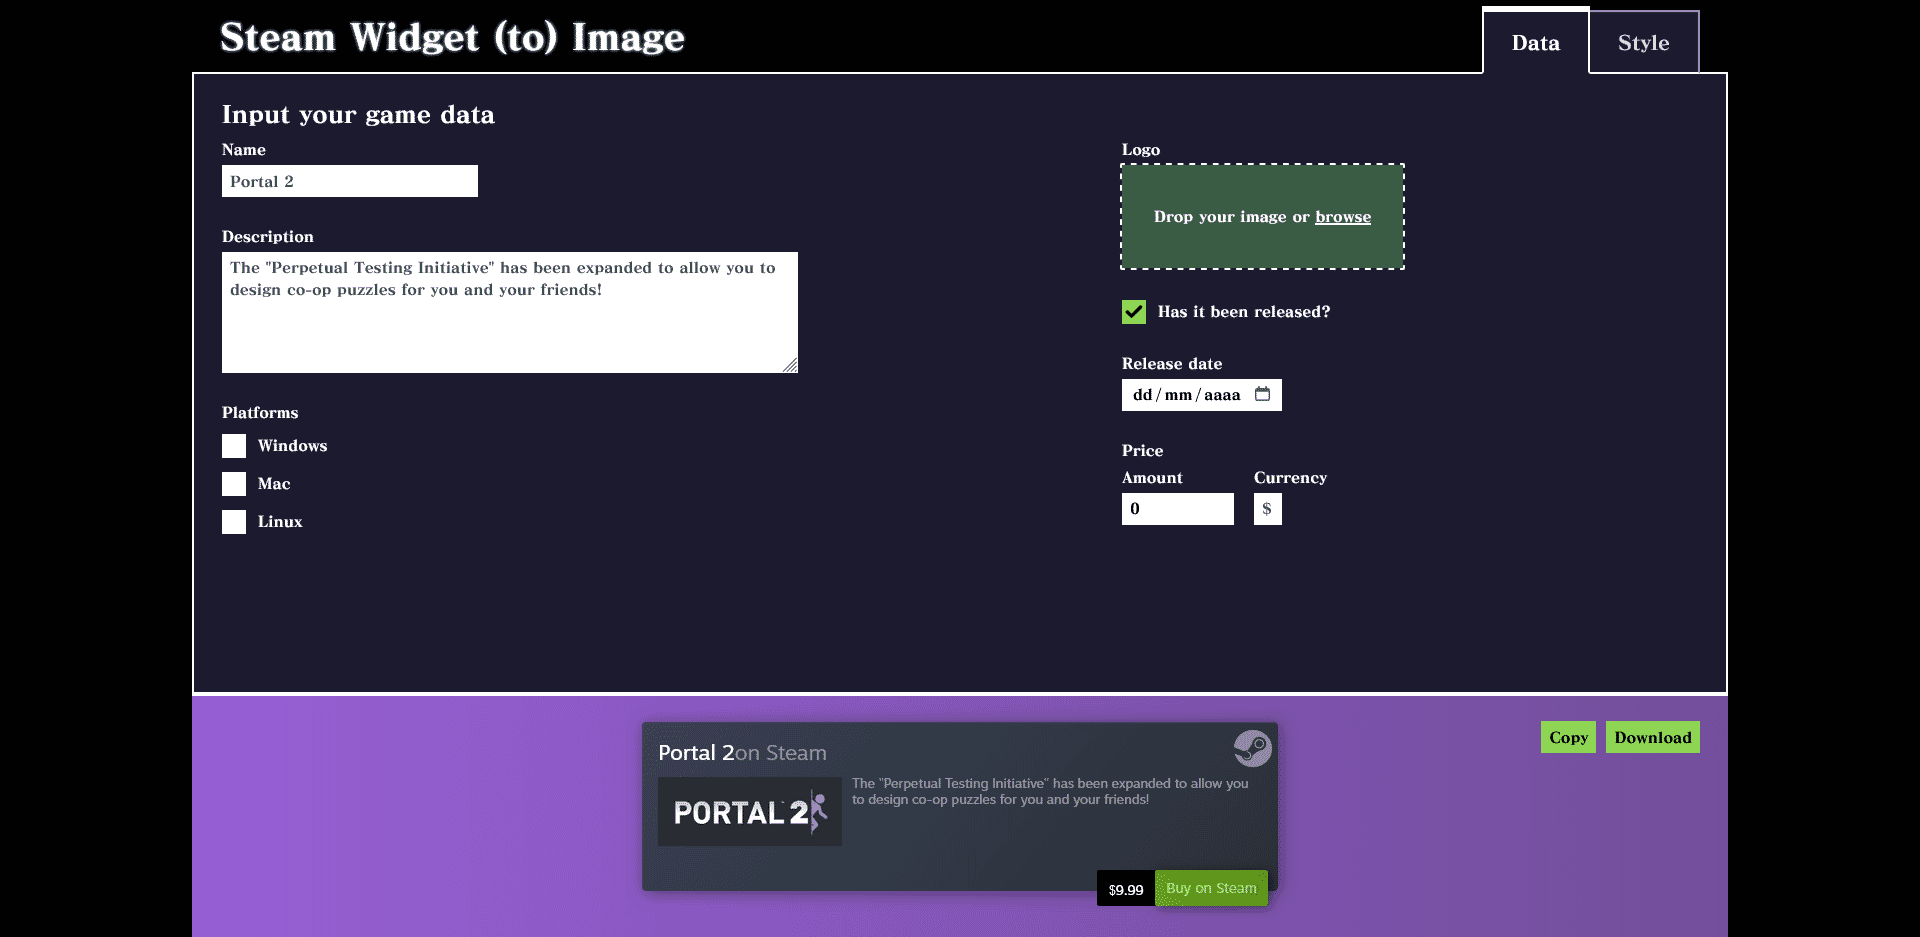Click the Currency symbol field
The image size is (1920, 937).
tap(1268, 509)
